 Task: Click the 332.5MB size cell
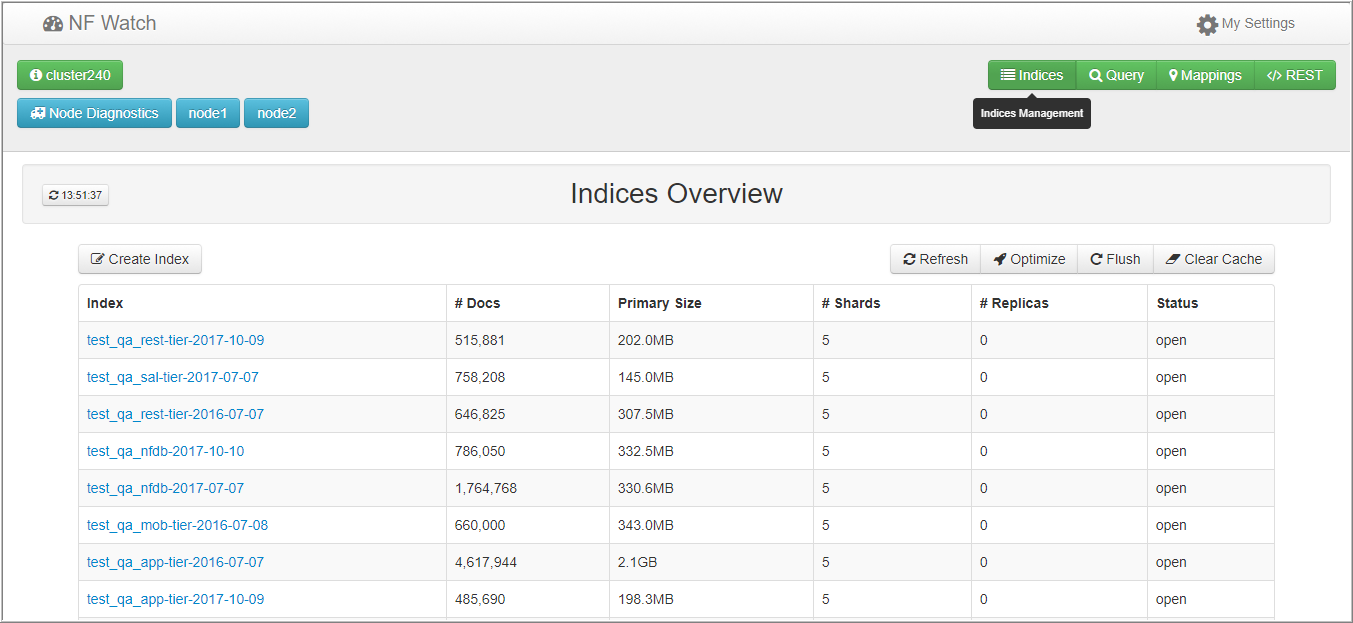[712, 451]
